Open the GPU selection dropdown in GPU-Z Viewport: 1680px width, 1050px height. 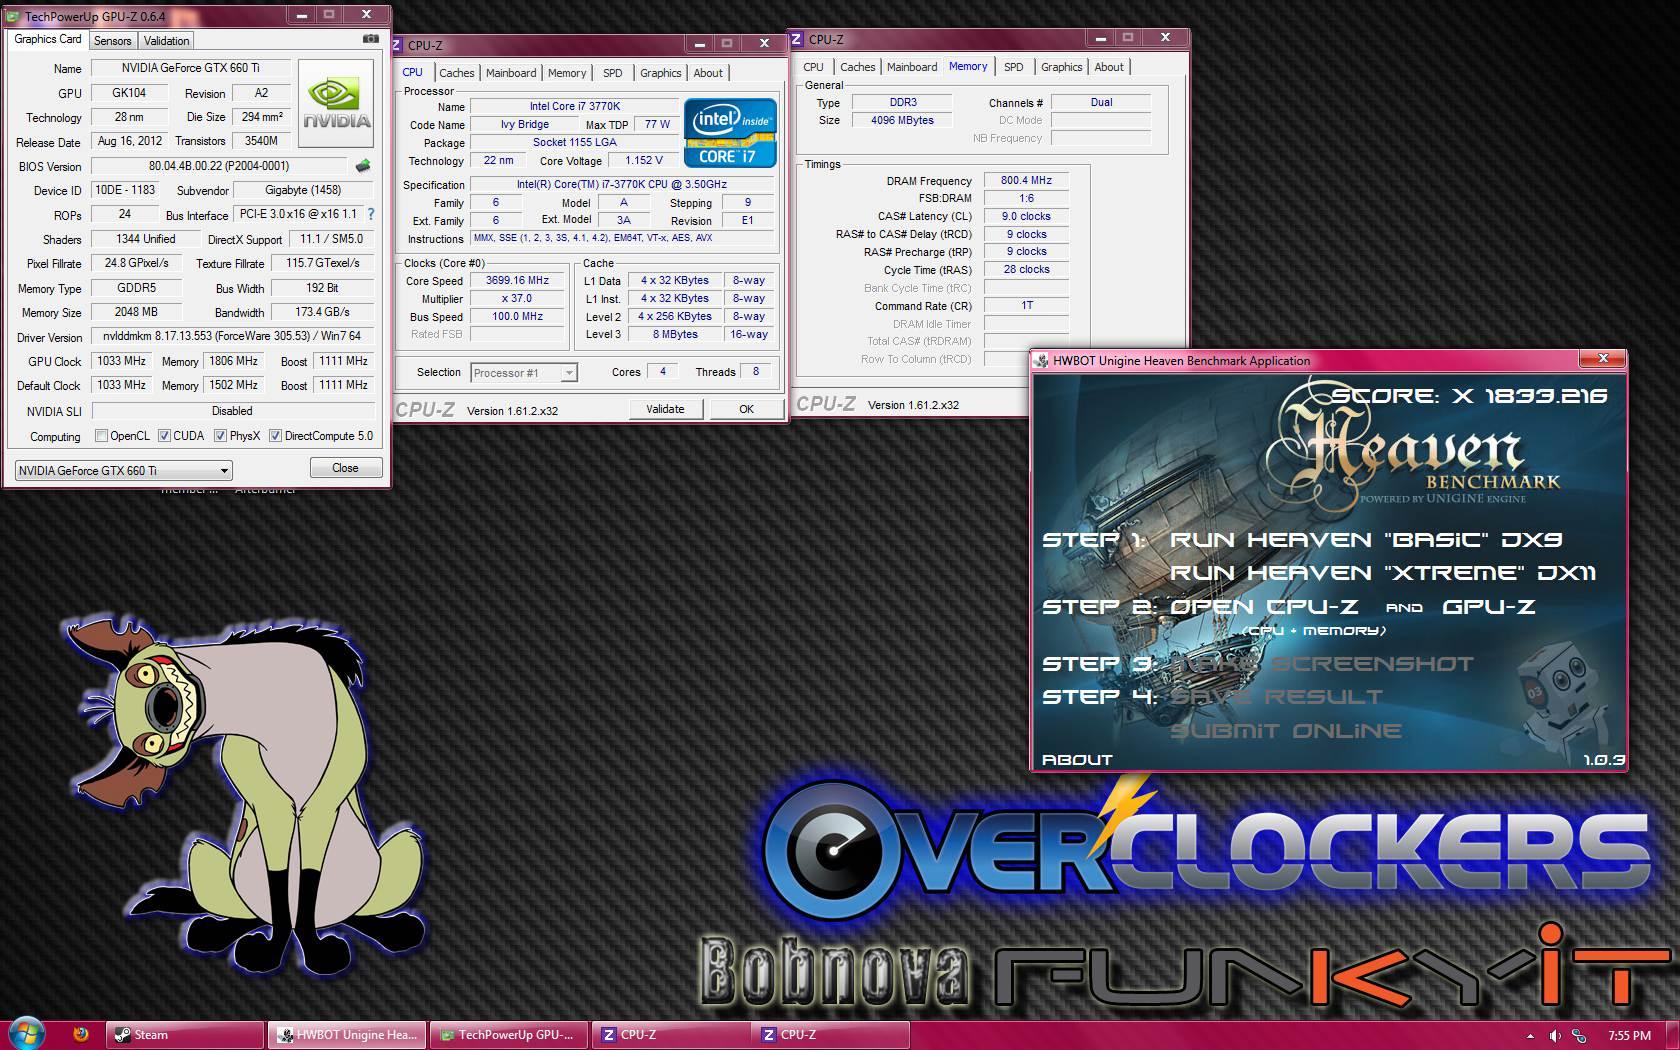tap(123, 470)
